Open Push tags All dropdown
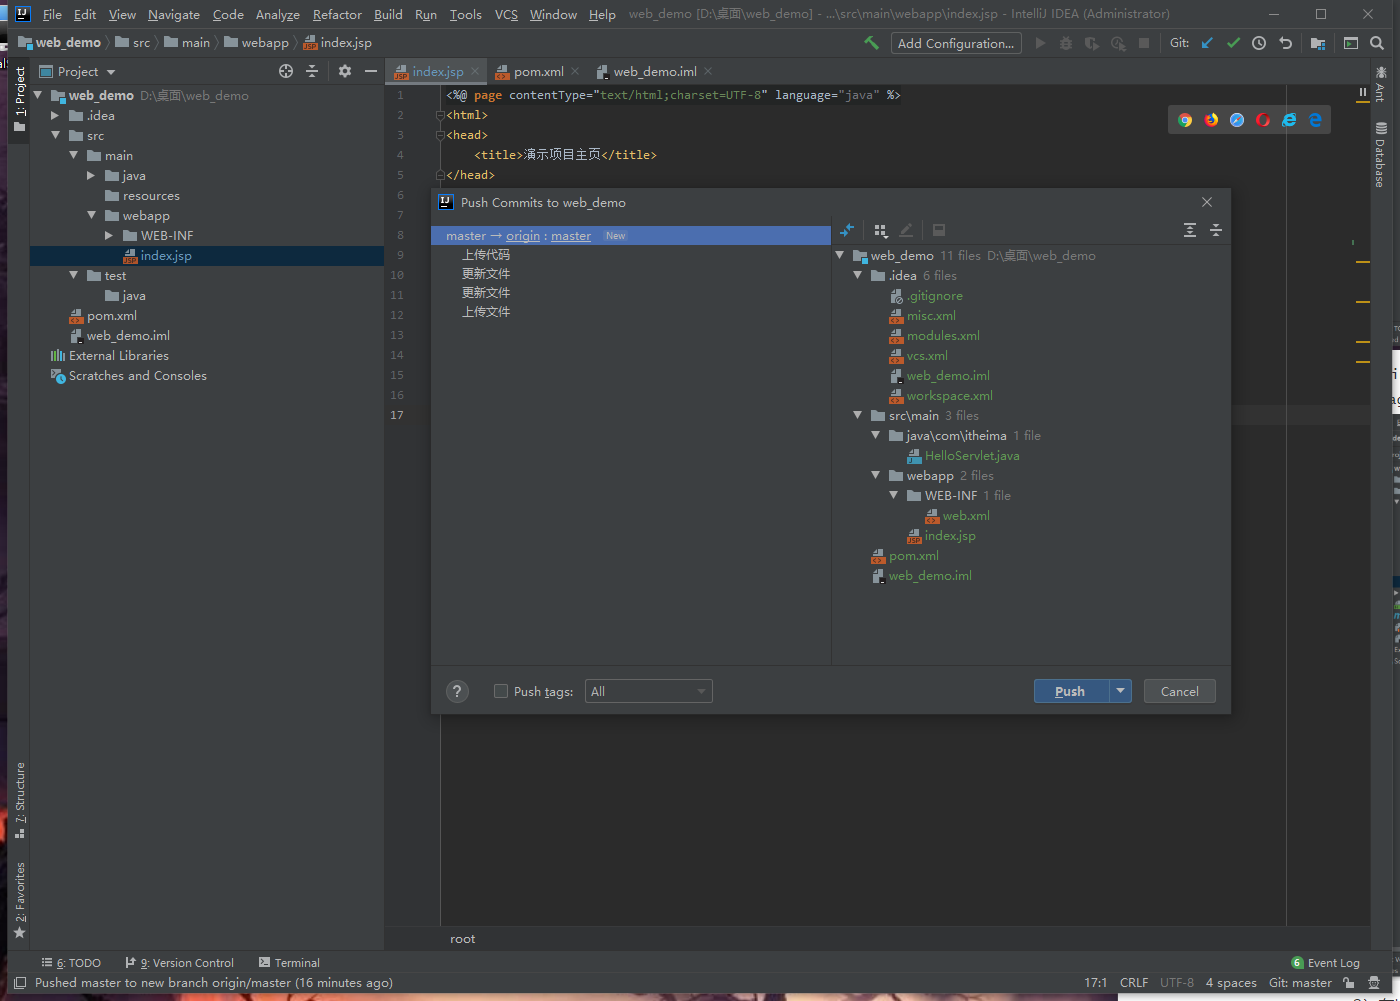Image resolution: width=1400 pixels, height=1001 pixels. pos(649,691)
